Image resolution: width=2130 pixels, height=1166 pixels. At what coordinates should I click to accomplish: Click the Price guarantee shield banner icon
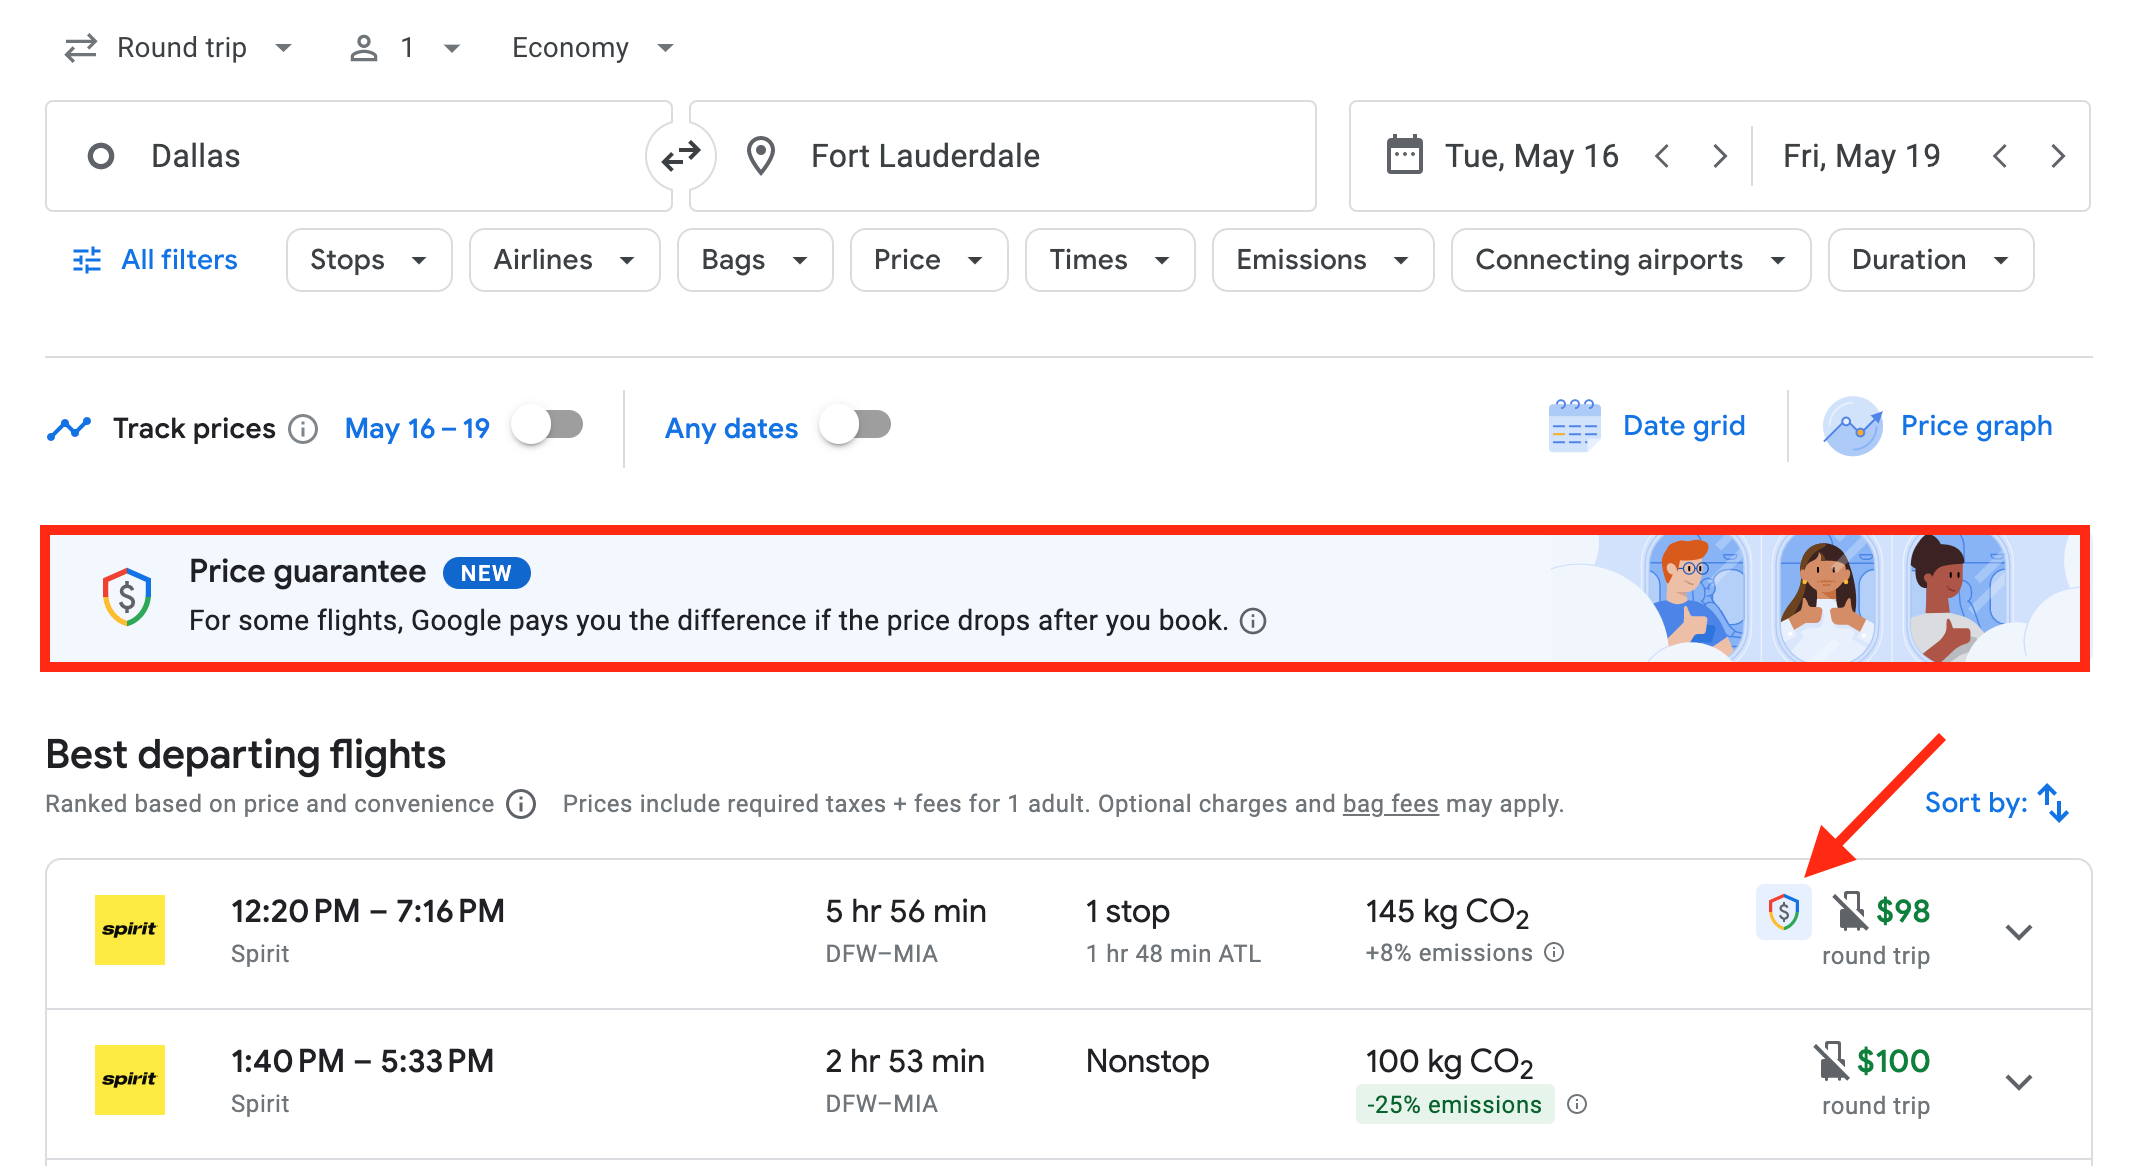[x=127, y=597]
